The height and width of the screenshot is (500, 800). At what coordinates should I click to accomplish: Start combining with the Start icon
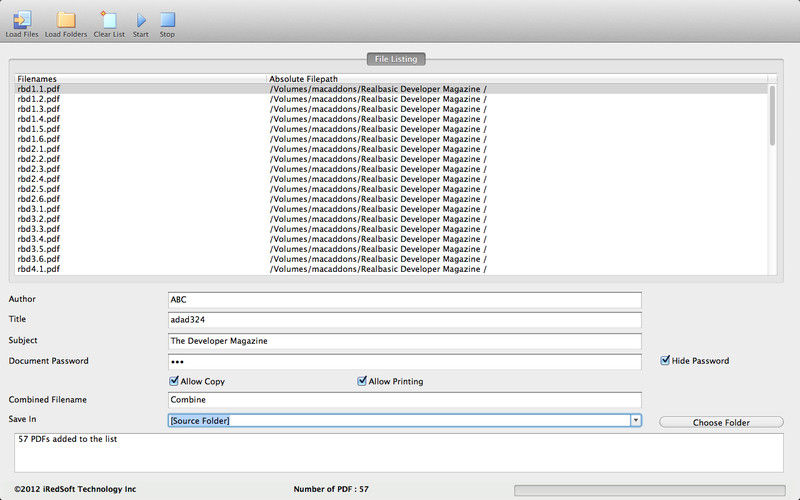(x=141, y=24)
